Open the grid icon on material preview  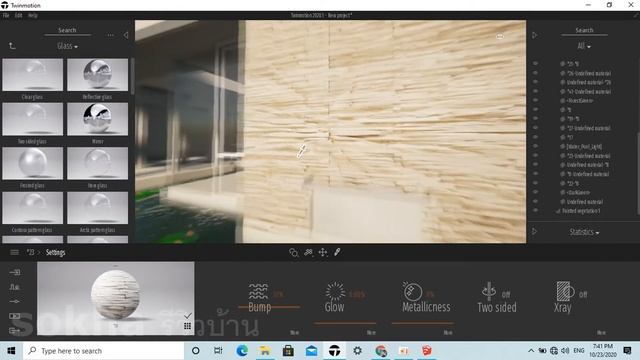(x=187, y=326)
